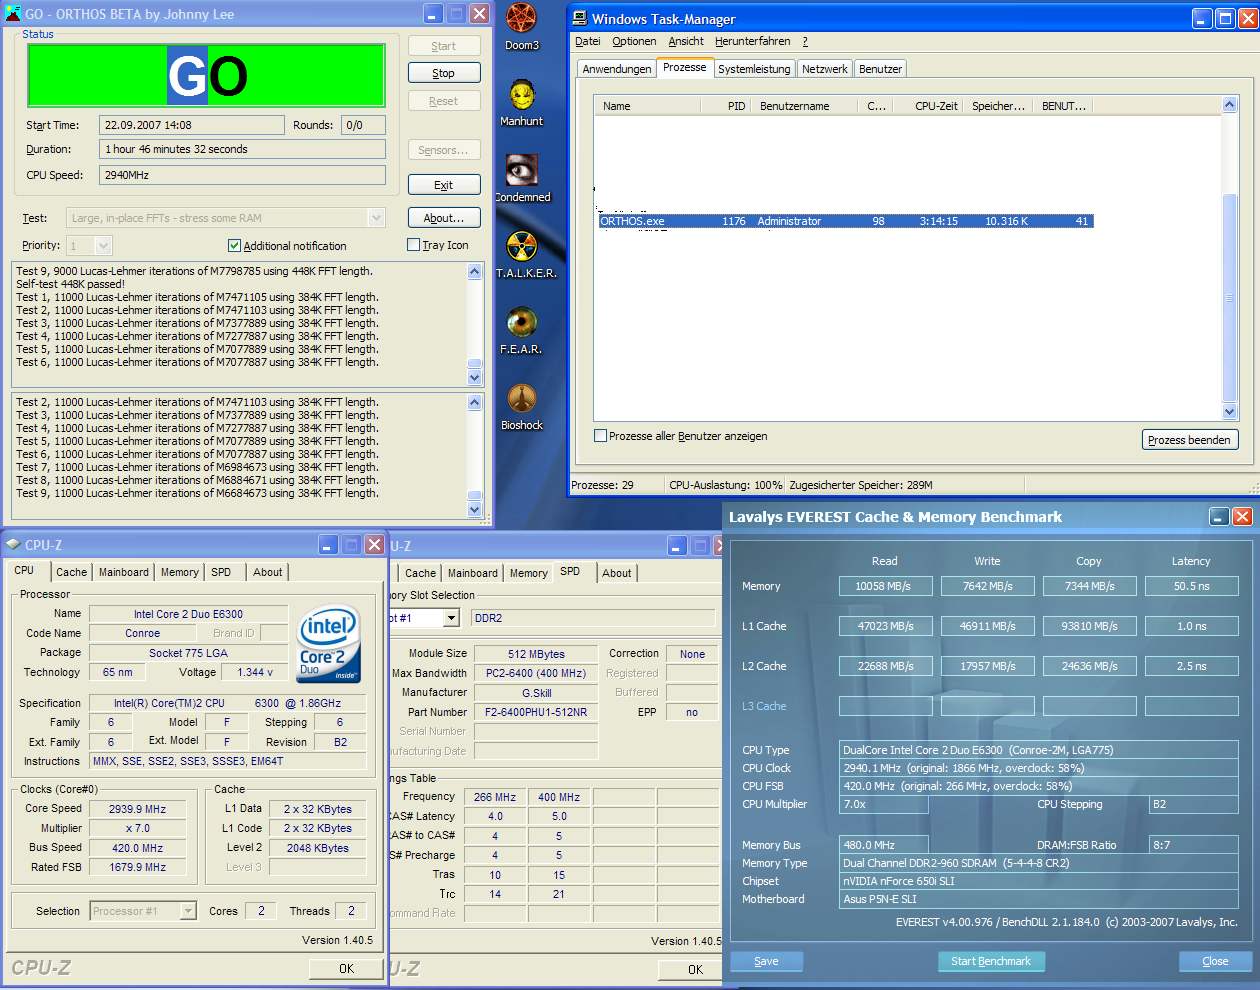The image size is (1260, 990).
Task: Open the Memory tab in front CPU-Z
Action: [180, 573]
